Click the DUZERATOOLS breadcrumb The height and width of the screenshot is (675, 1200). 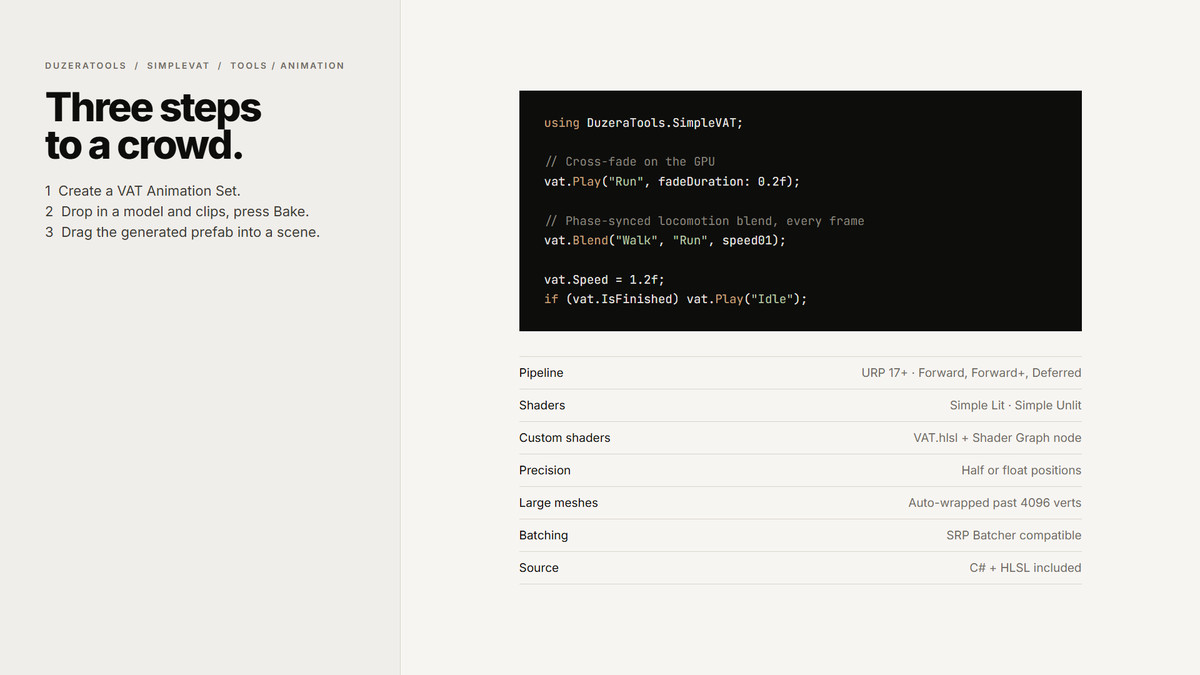(86, 66)
